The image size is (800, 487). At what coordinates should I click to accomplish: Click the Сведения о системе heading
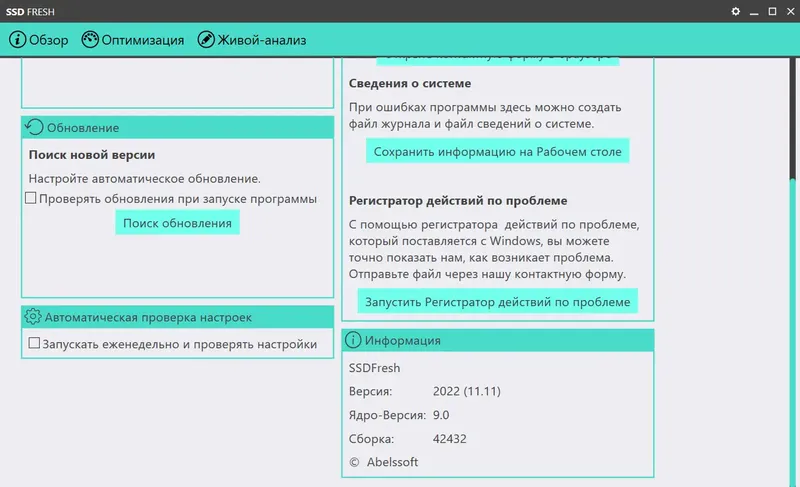(x=410, y=83)
